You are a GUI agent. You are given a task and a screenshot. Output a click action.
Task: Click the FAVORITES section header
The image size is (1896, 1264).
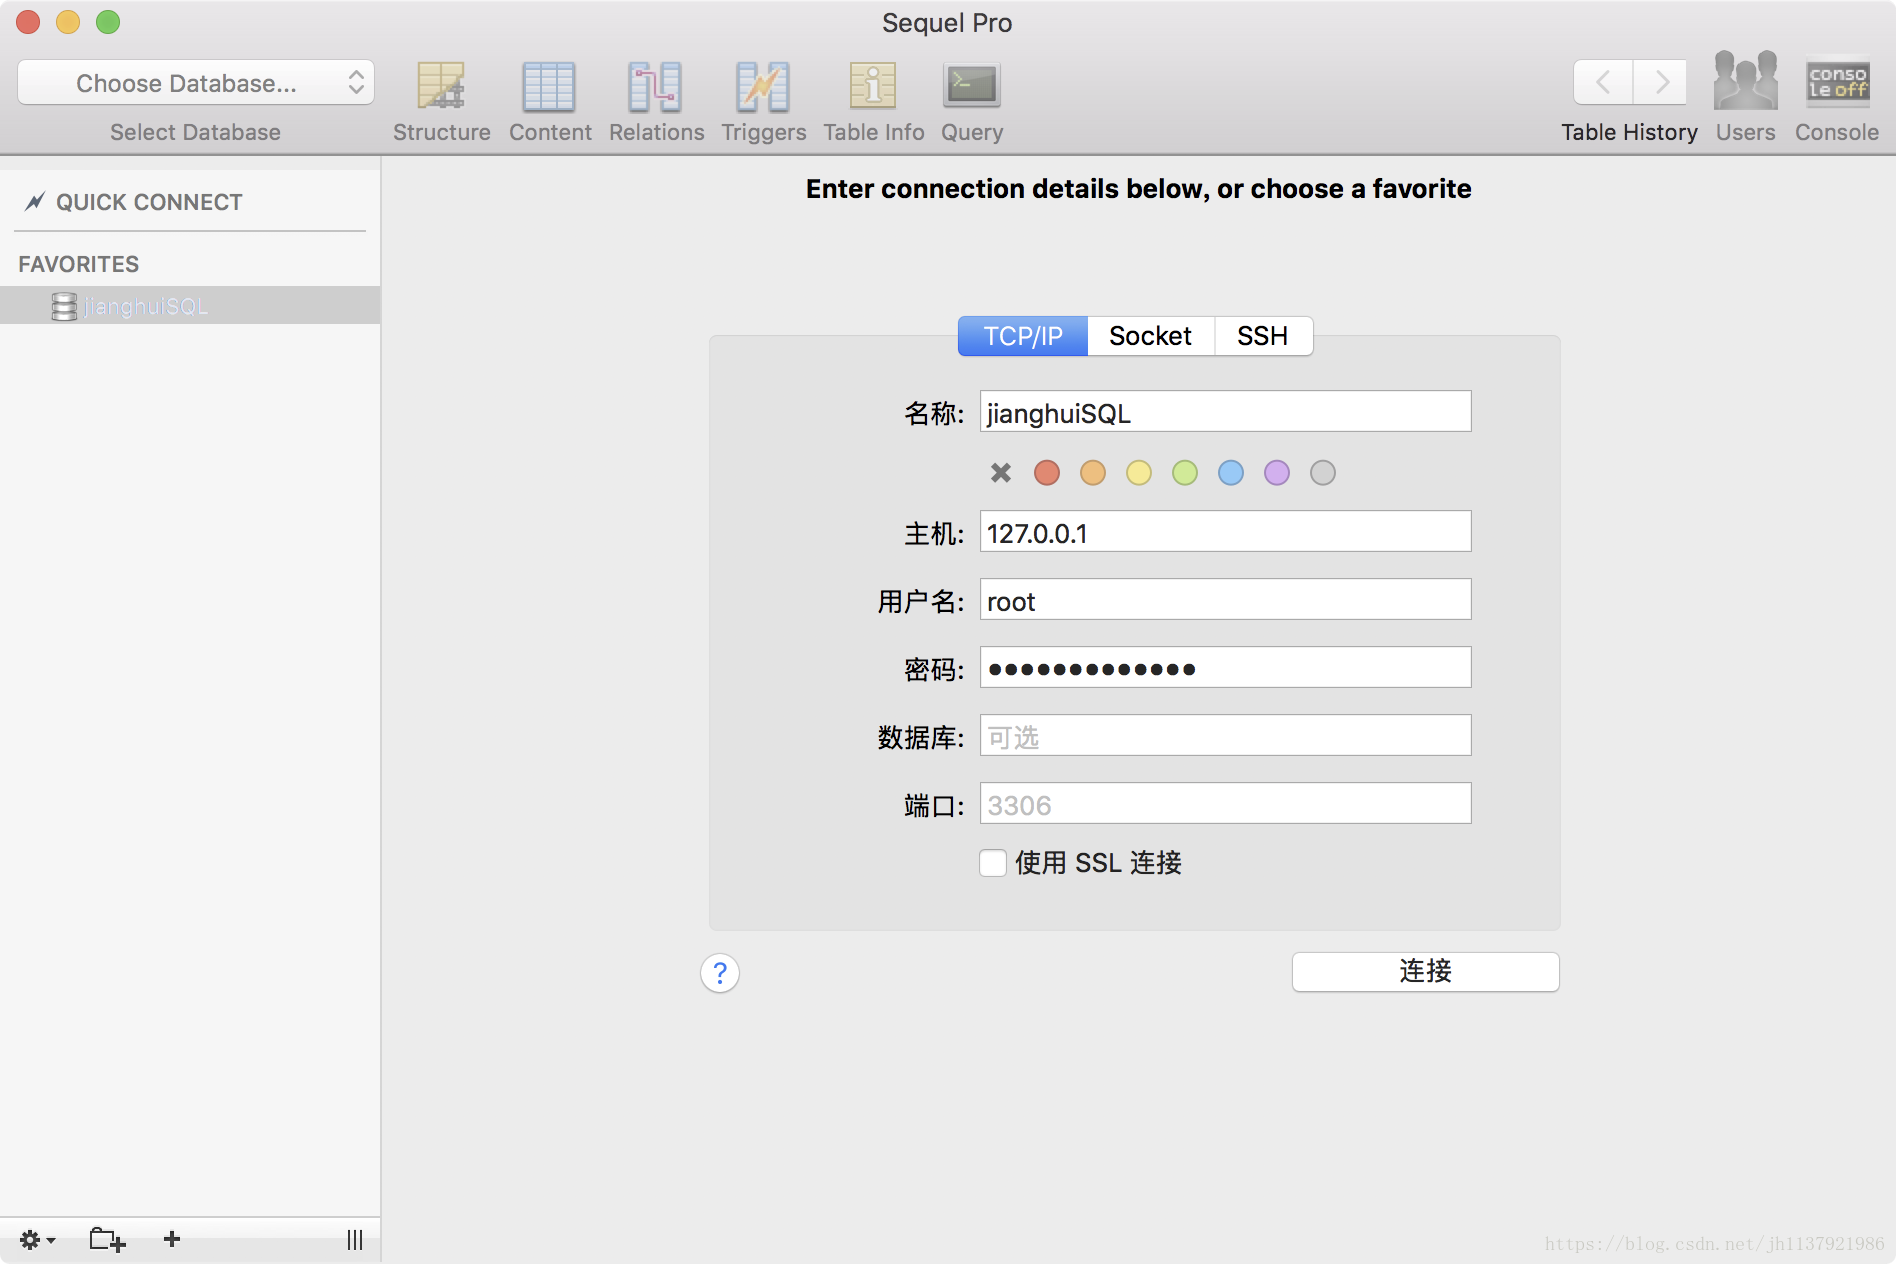click(x=79, y=264)
